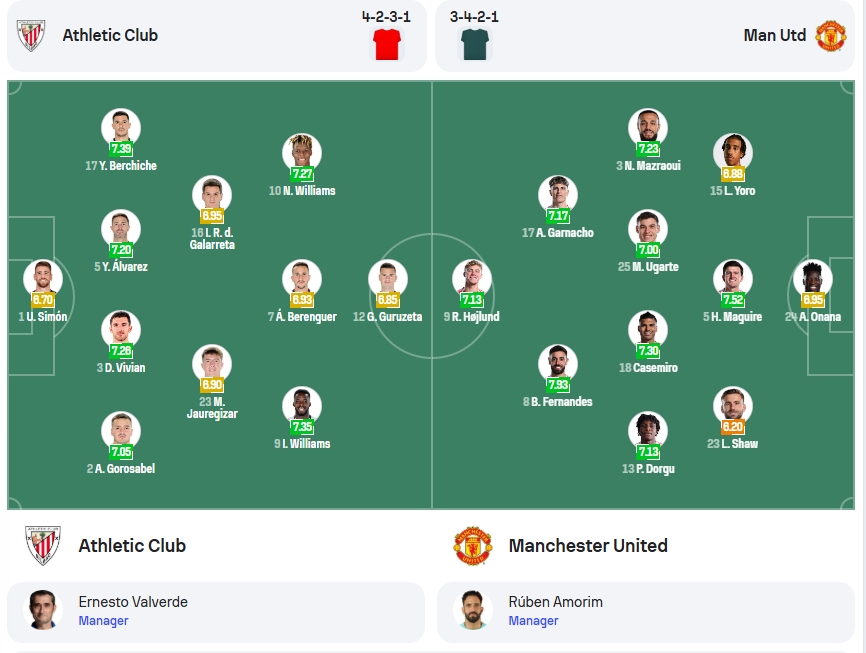Open N. Williams player avatar
This screenshot has width=866, height=653.
pos(302,152)
